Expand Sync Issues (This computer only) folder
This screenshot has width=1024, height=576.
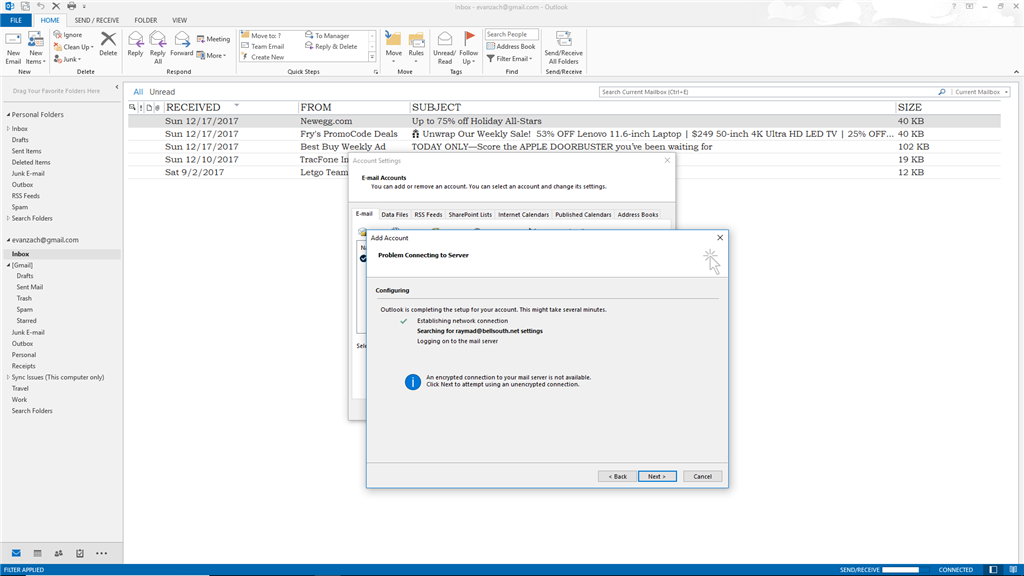(x=8, y=377)
